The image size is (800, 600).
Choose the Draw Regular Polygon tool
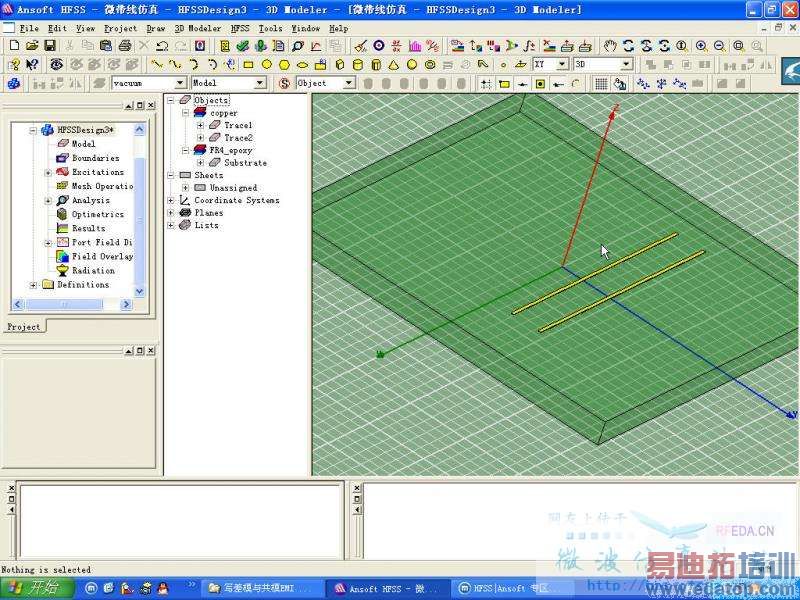[285, 65]
